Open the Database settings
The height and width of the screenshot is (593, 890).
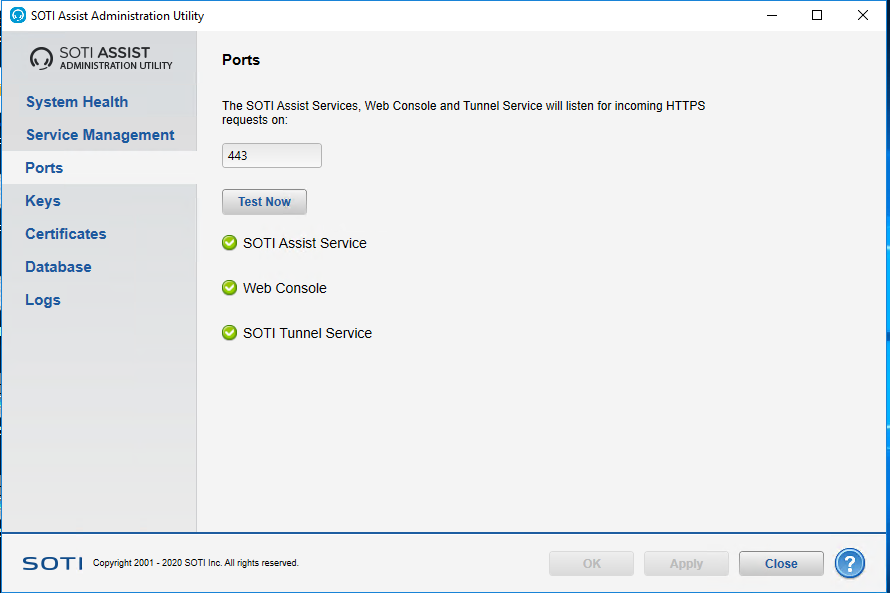tap(58, 267)
